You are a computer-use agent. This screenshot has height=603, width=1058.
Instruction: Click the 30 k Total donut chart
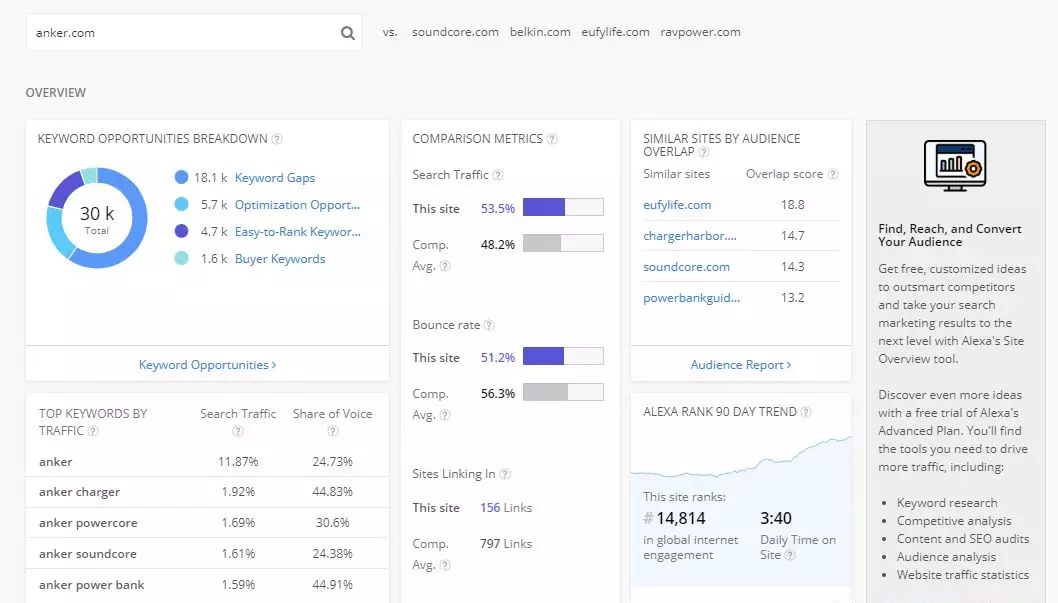[x=97, y=218]
